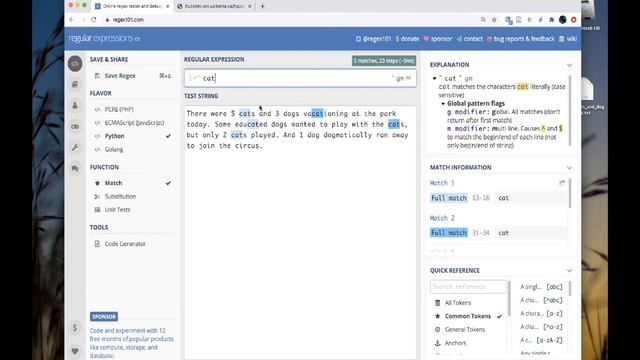
Task: Open the settings wrench sidebar icon
Action: (75, 147)
